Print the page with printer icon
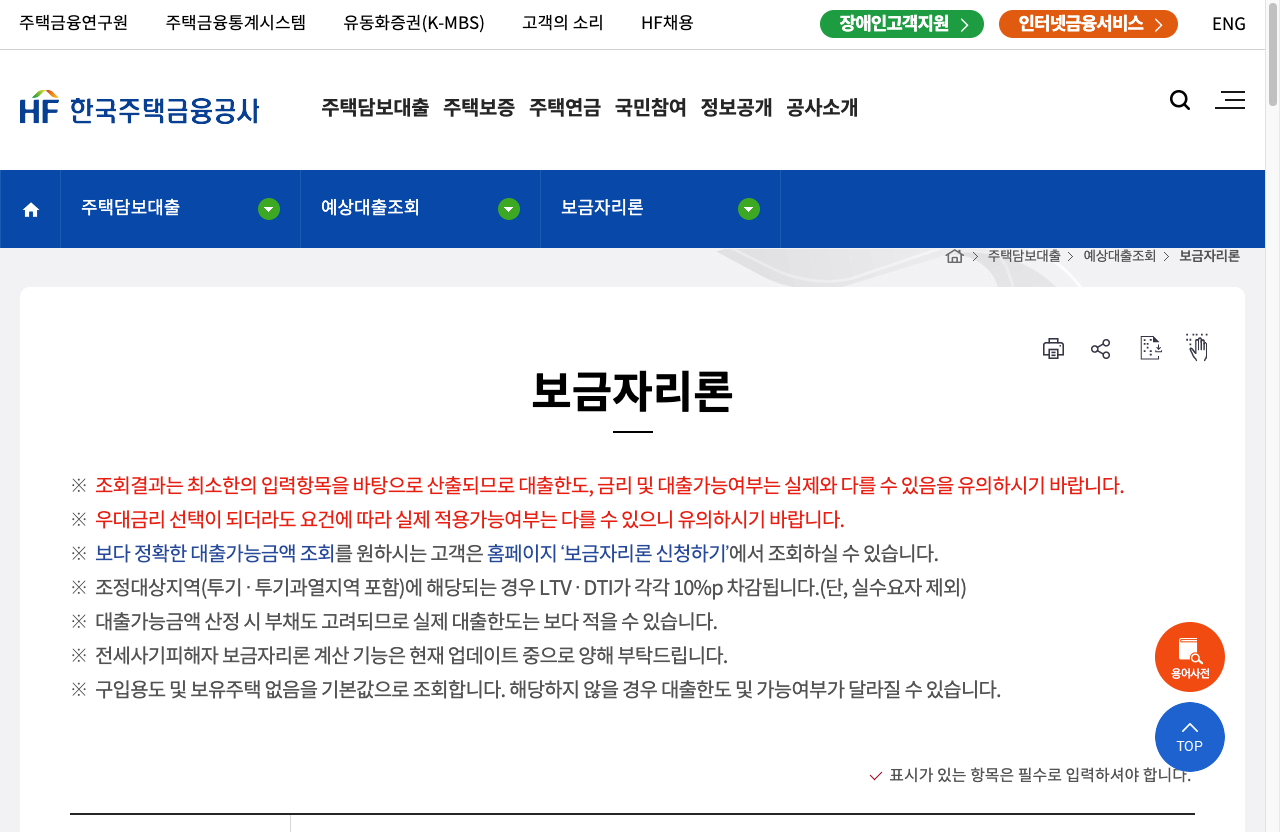Screen dimensions: 1280x832 point(1053,348)
